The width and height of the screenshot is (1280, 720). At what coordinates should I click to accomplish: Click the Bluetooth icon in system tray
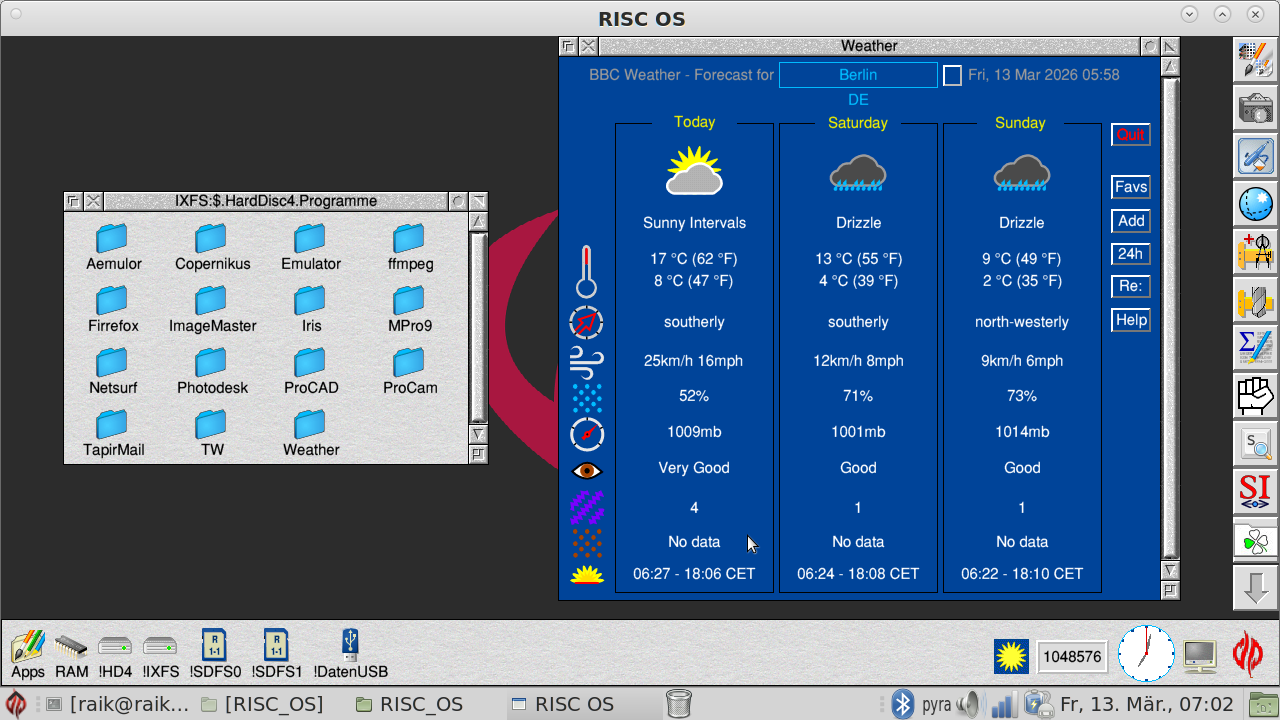click(903, 704)
